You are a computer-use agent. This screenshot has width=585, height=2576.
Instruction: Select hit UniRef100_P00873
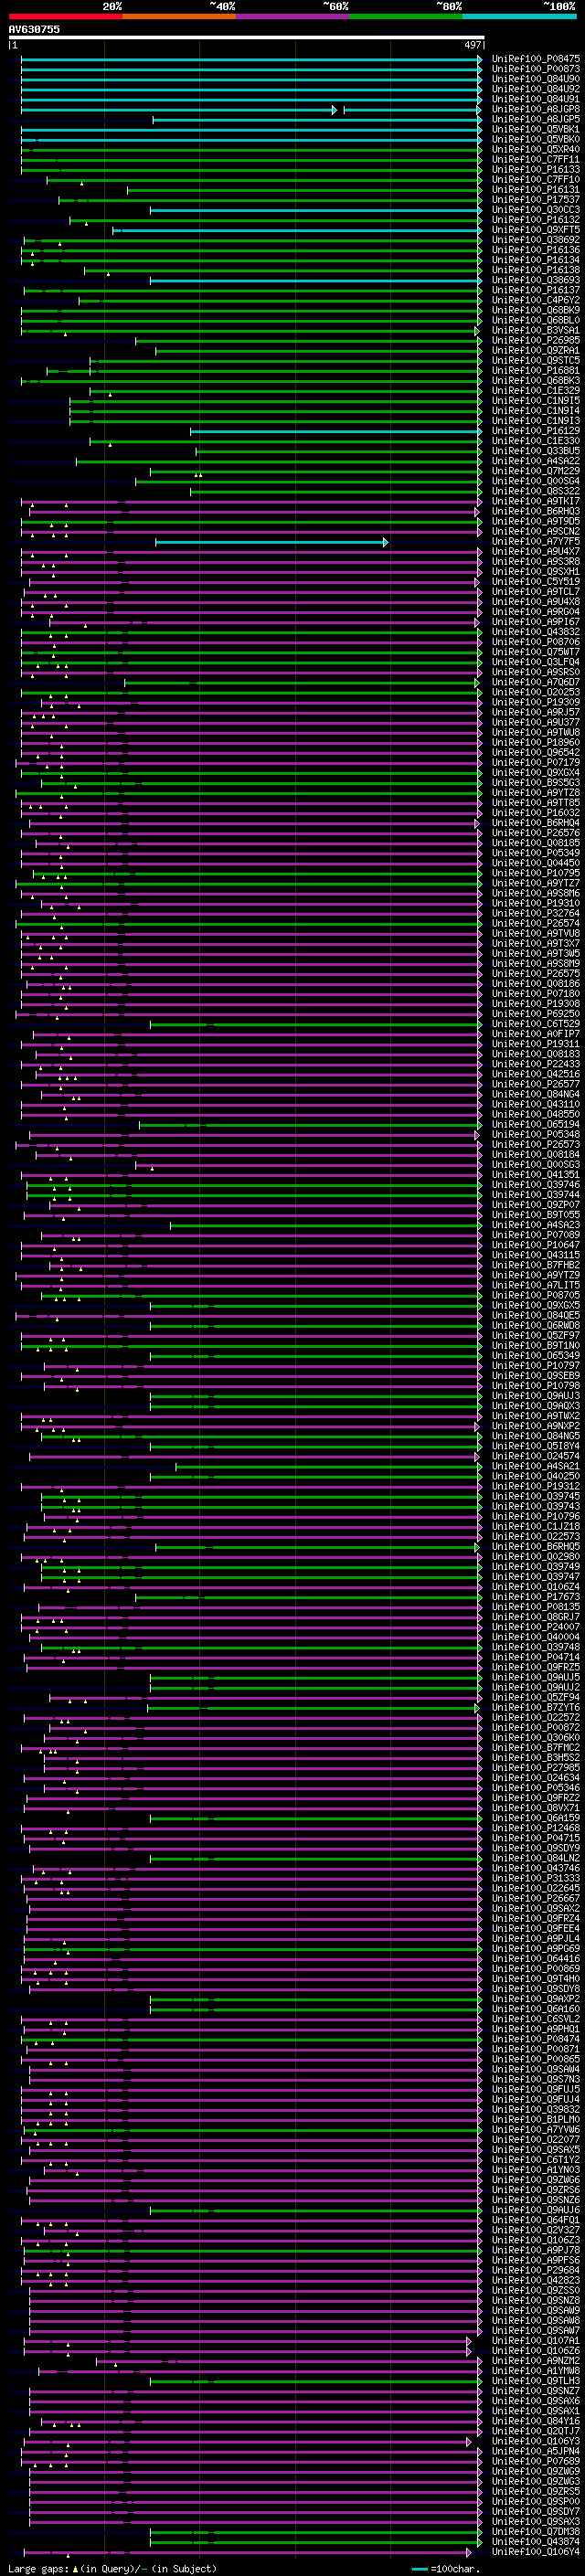[x=536, y=69]
